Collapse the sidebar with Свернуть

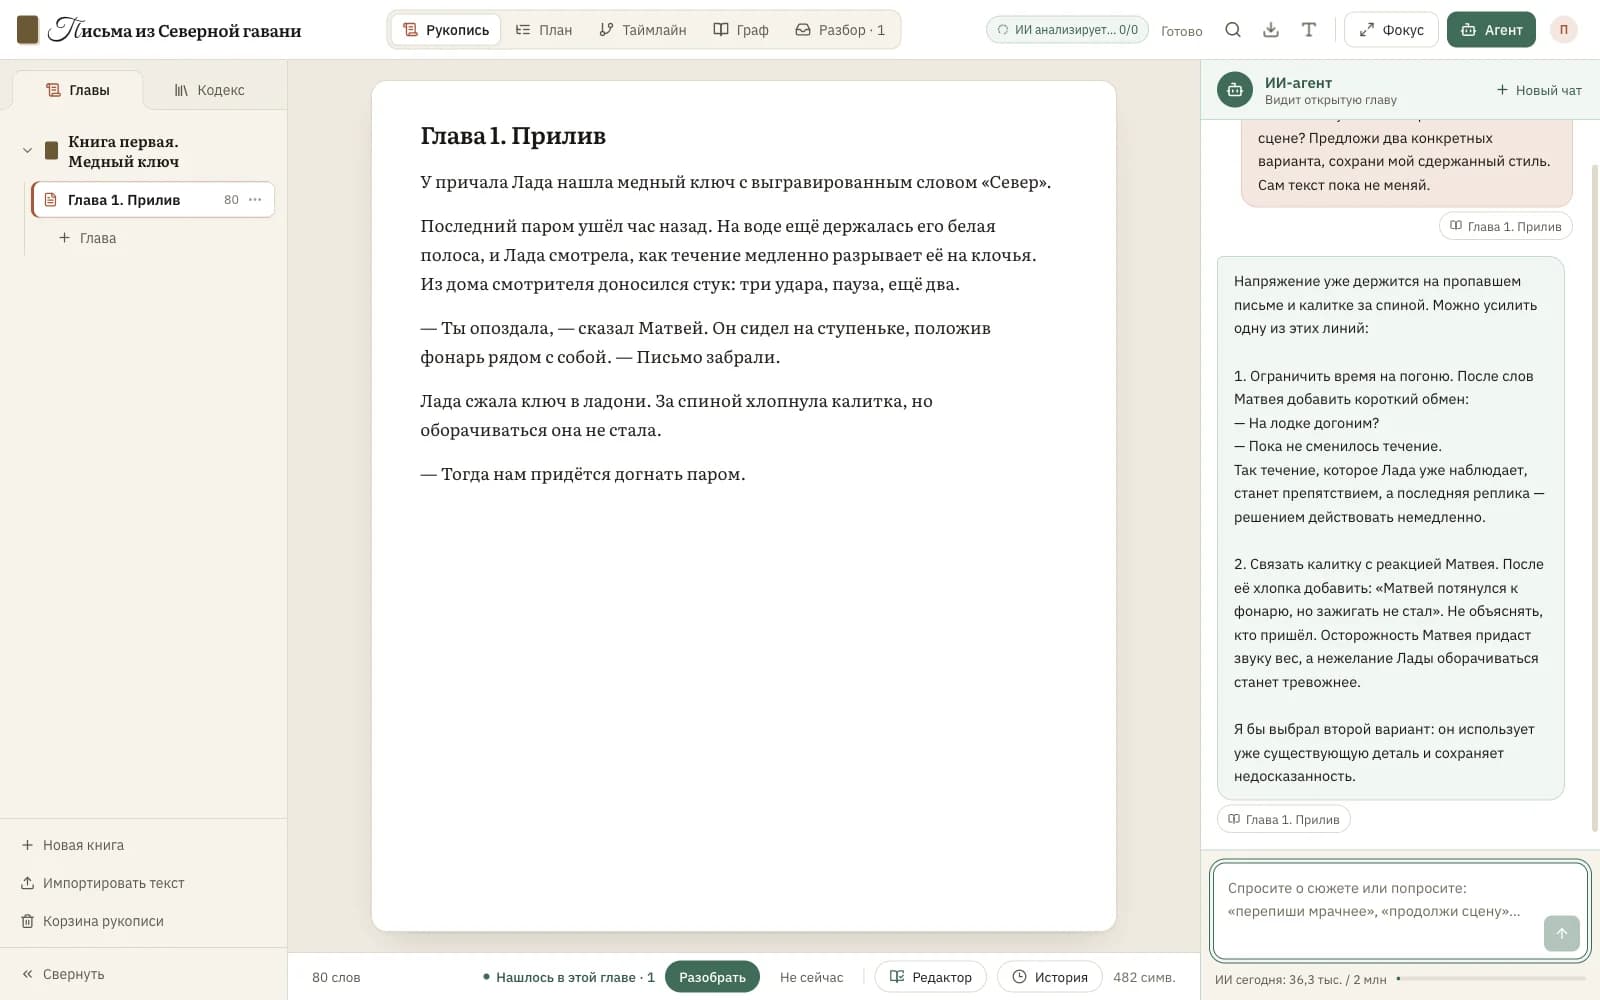(x=63, y=974)
